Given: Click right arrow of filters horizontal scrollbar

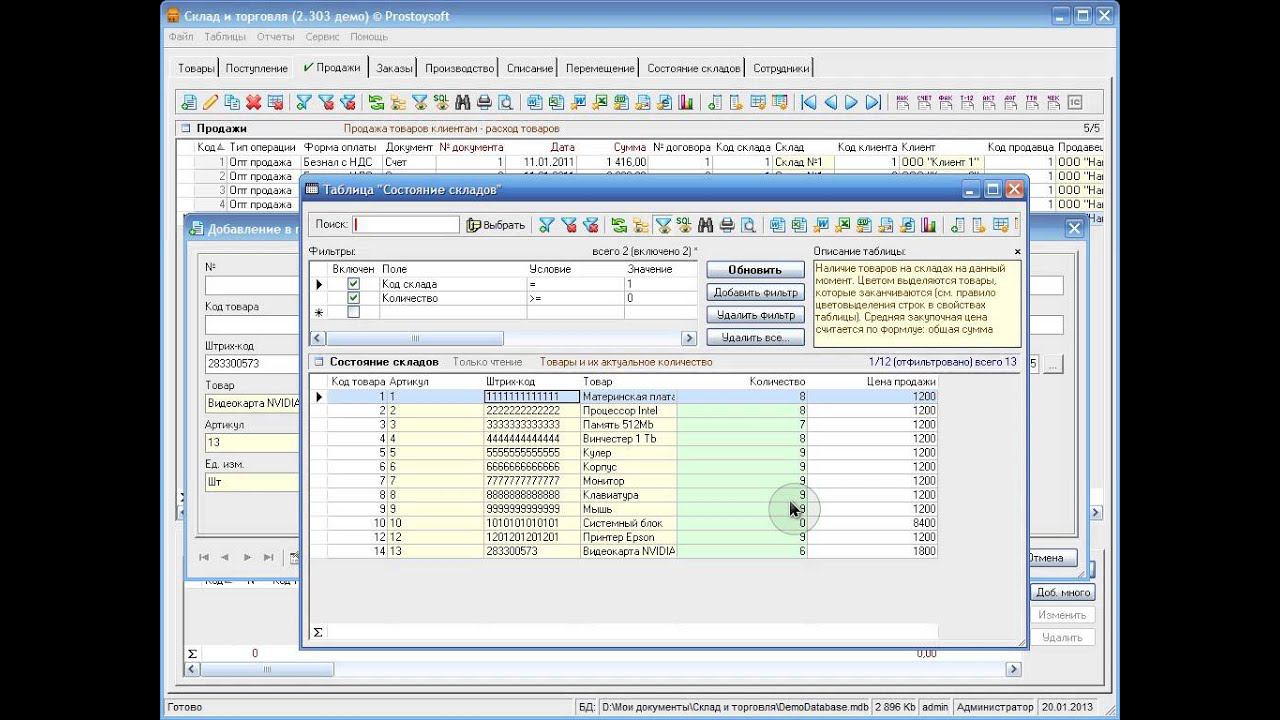Looking at the screenshot, I should (x=688, y=339).
